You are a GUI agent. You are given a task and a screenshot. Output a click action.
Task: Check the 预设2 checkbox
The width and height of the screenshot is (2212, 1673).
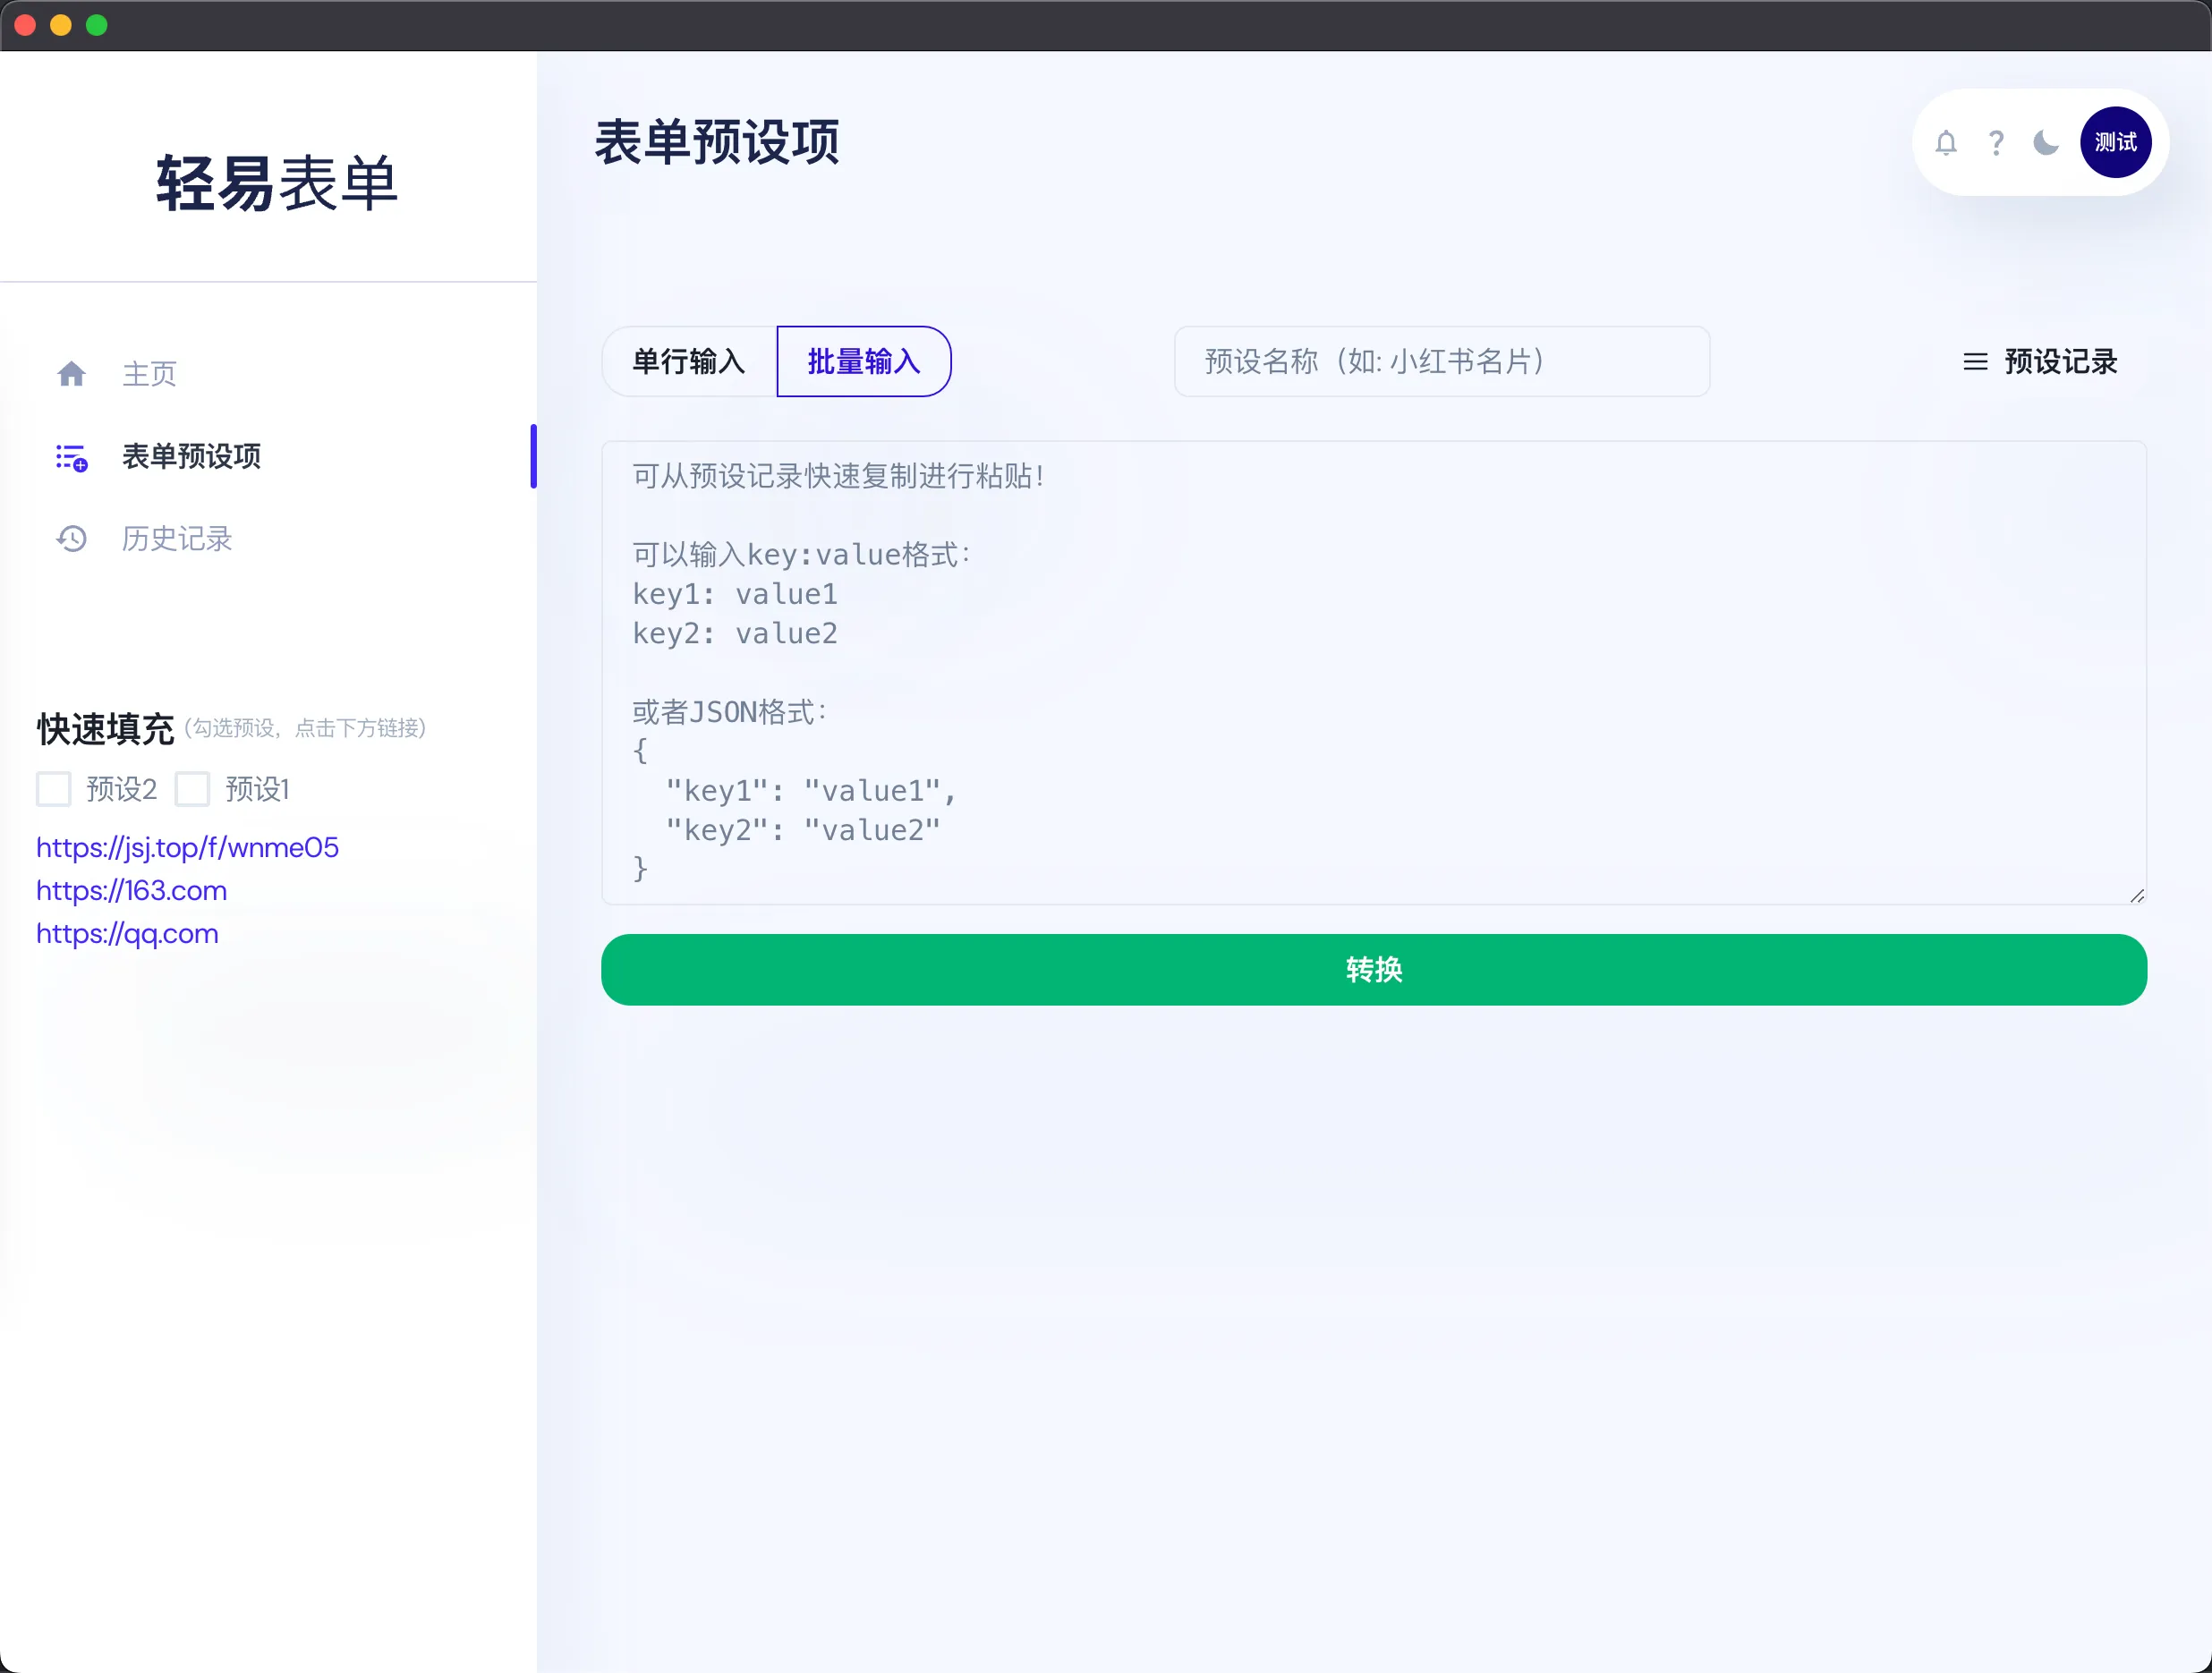pyautogui.click(x=54, y=789)
